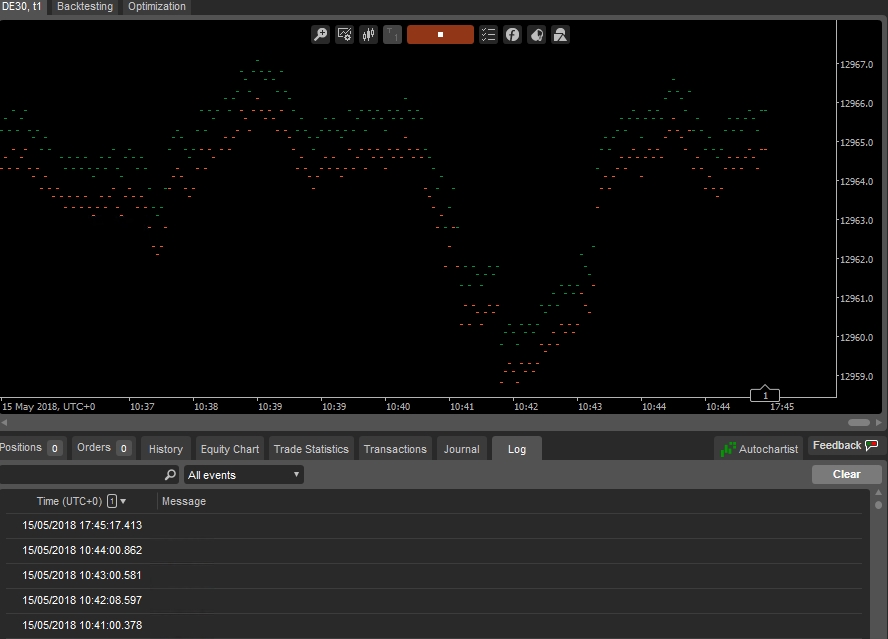Open the checklist icon in chart toolbar
This screenshot has height=639, width=888.
pos(488,35)
